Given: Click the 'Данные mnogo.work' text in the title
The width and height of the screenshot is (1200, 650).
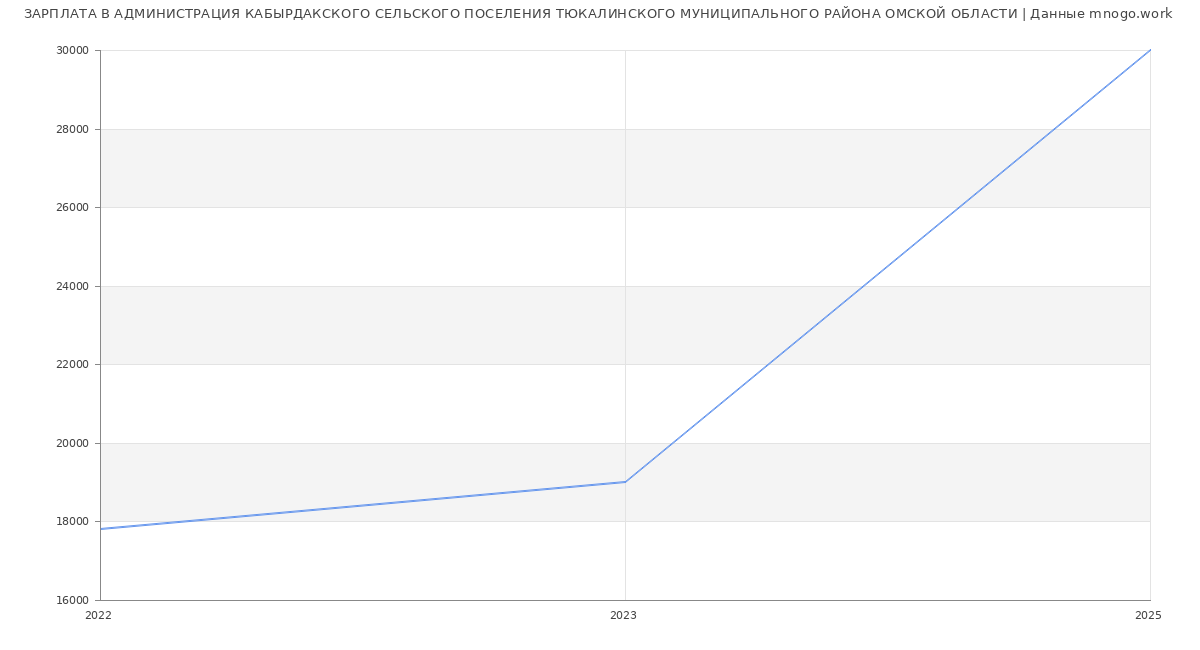Looking at the screenshot, I should (x=1100, y=14).
